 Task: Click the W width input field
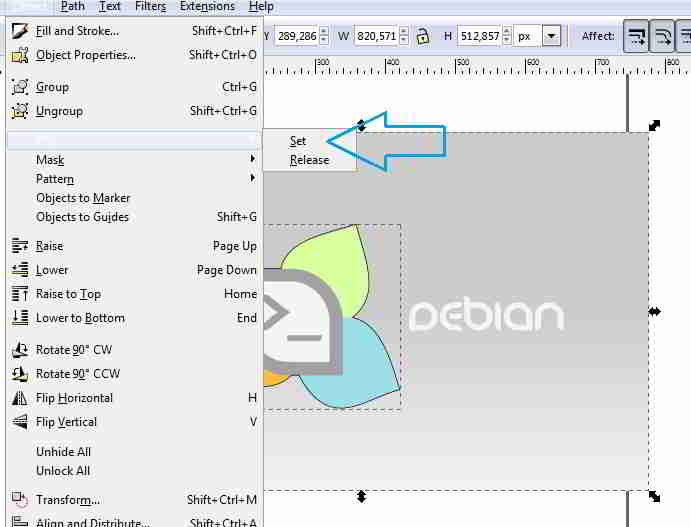(x=375, y=36)
